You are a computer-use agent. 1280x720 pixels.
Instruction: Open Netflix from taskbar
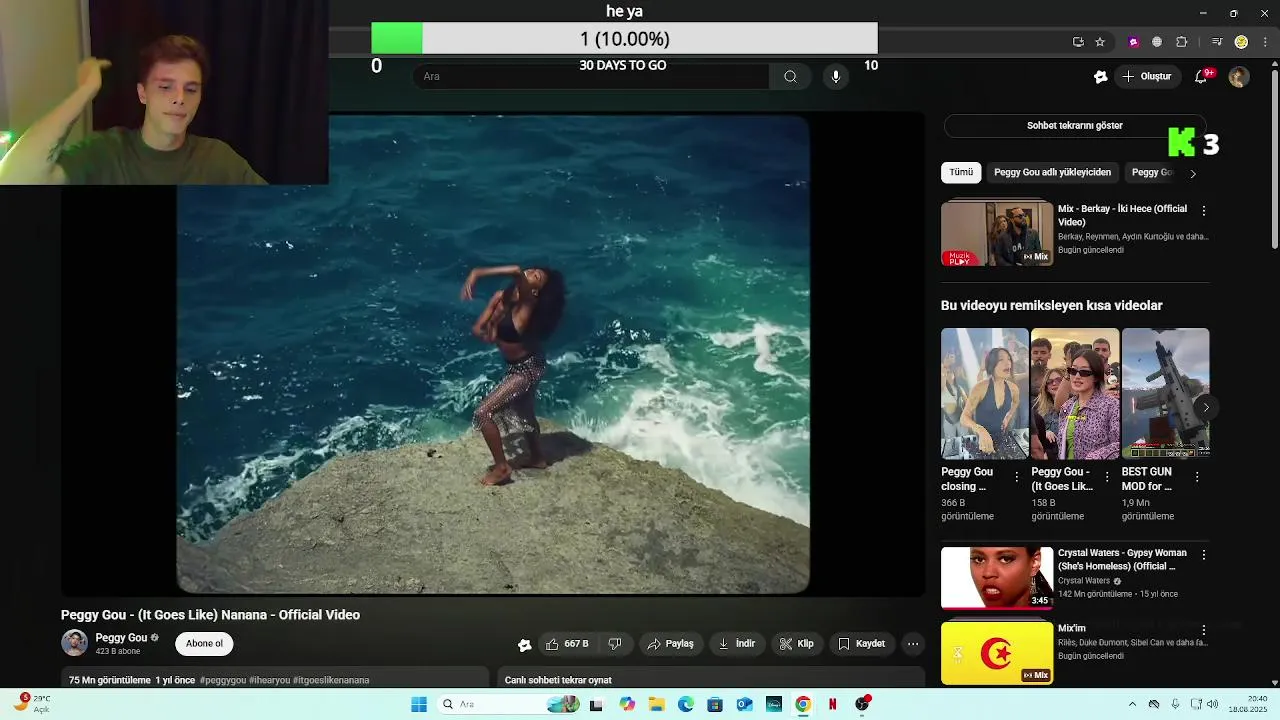pyautogui.click(x=832, y=704)
